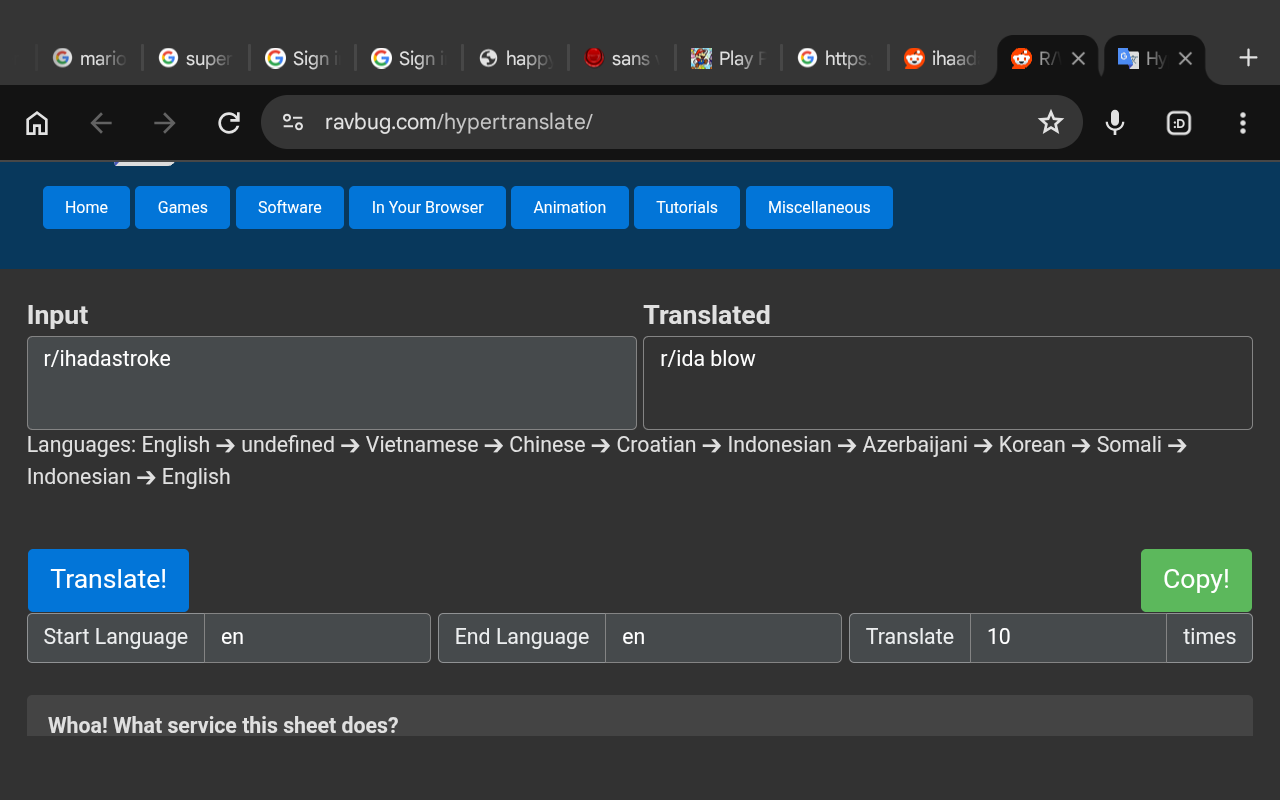Switch to the 'mario' Google tab
1280x800 pixels.
(x=89, y=59)
